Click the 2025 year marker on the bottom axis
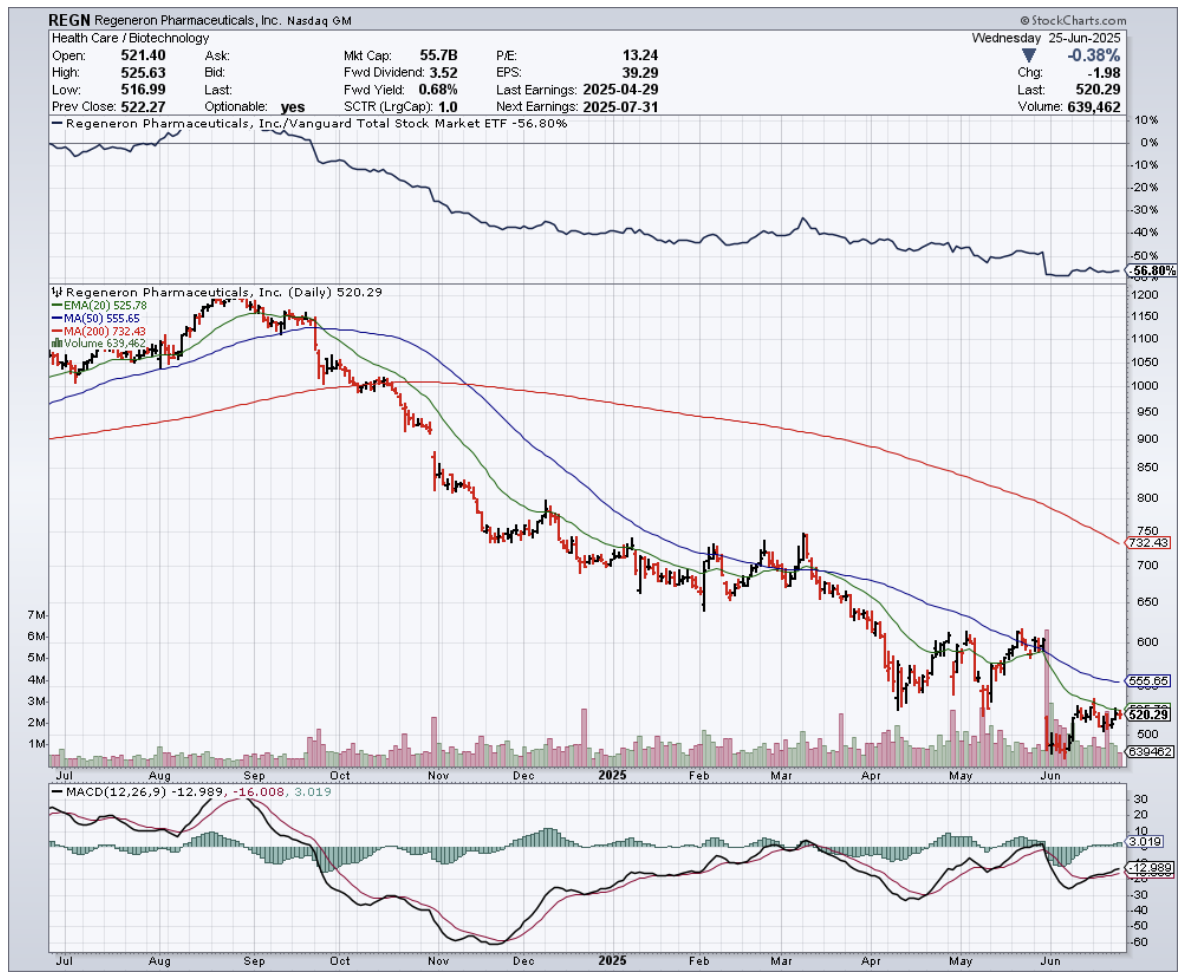 pos(611,967)
